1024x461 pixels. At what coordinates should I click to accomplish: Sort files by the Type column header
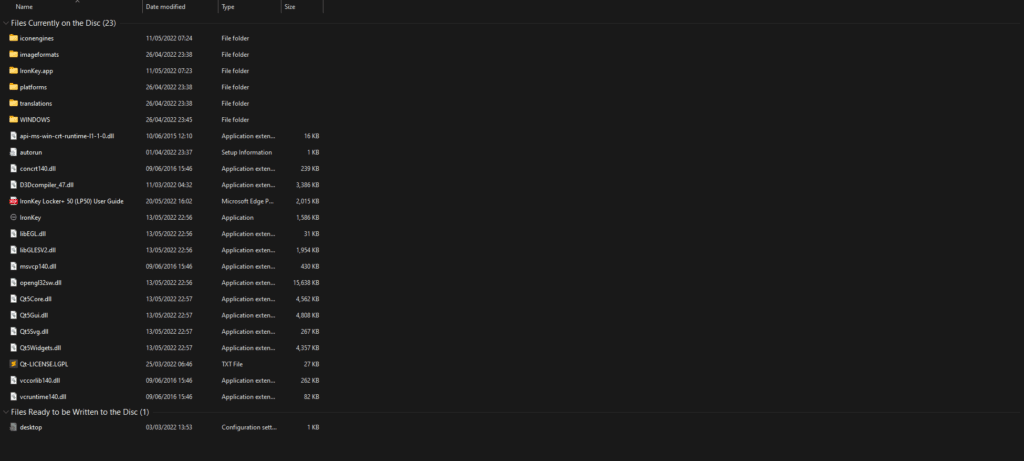click(x=228, y=7)
